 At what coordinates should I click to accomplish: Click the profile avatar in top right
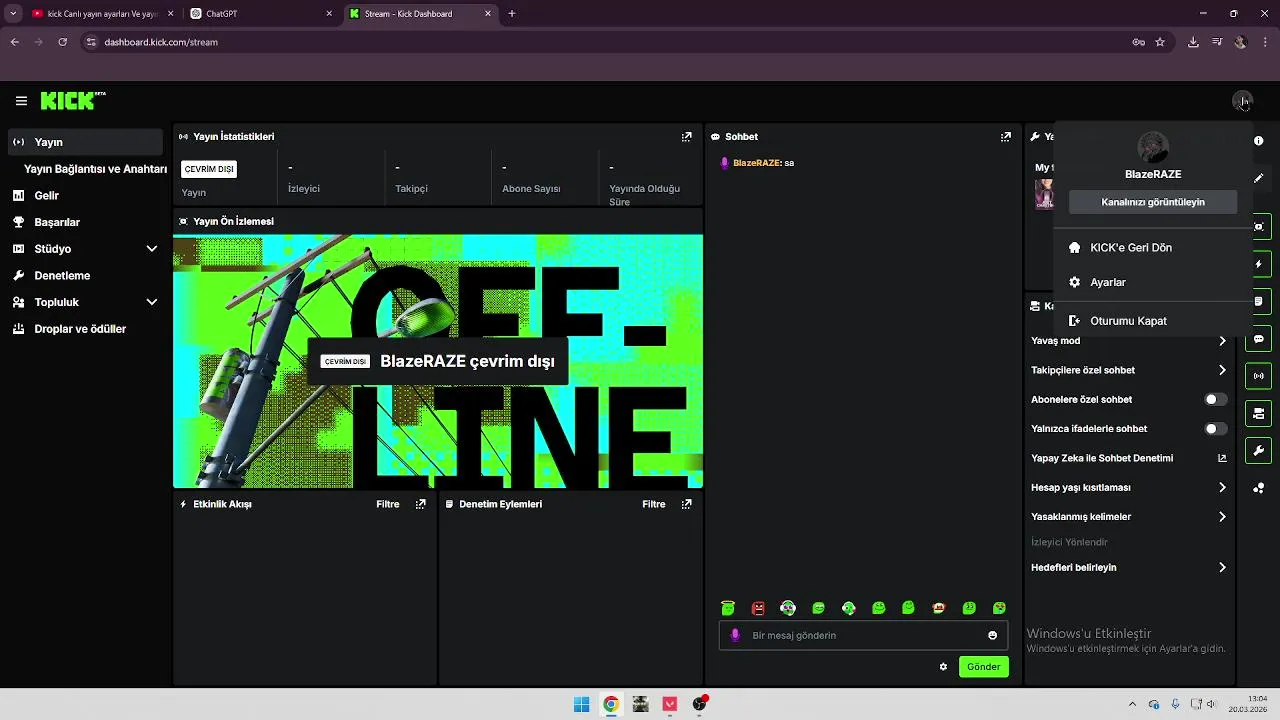(1242, 101)
